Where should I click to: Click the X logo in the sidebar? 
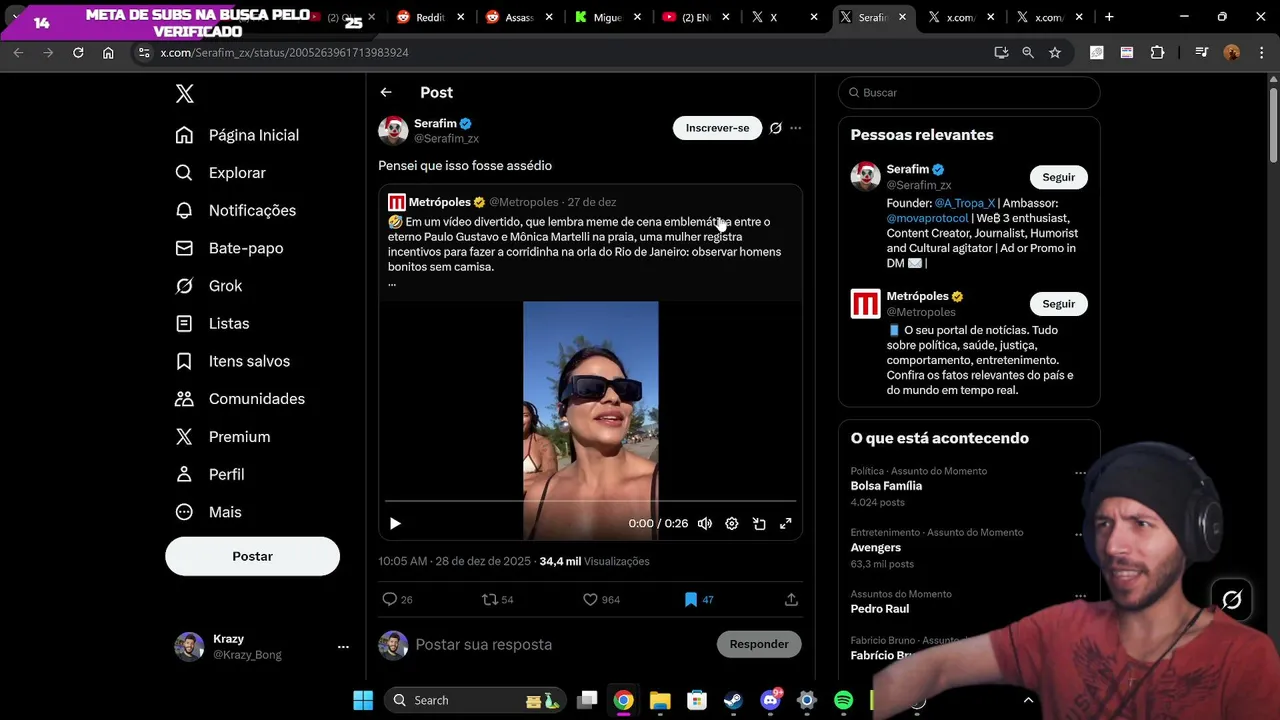click(184, 93)
